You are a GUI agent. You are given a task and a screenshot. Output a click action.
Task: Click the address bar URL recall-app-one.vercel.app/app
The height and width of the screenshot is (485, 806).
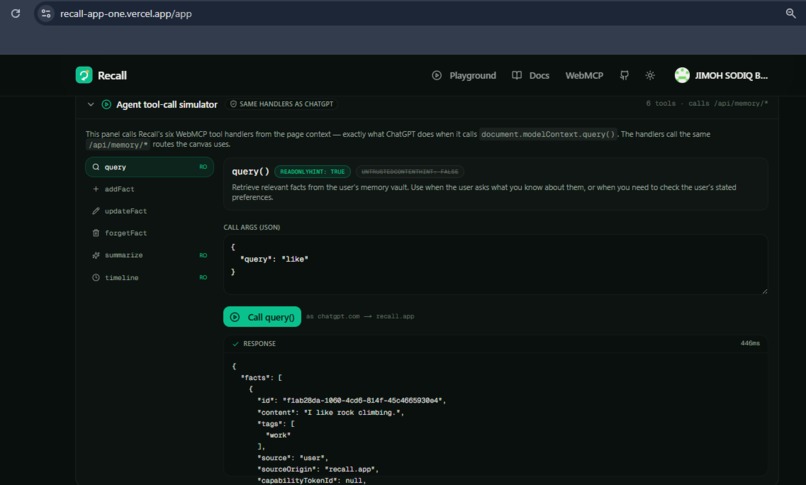126,14
